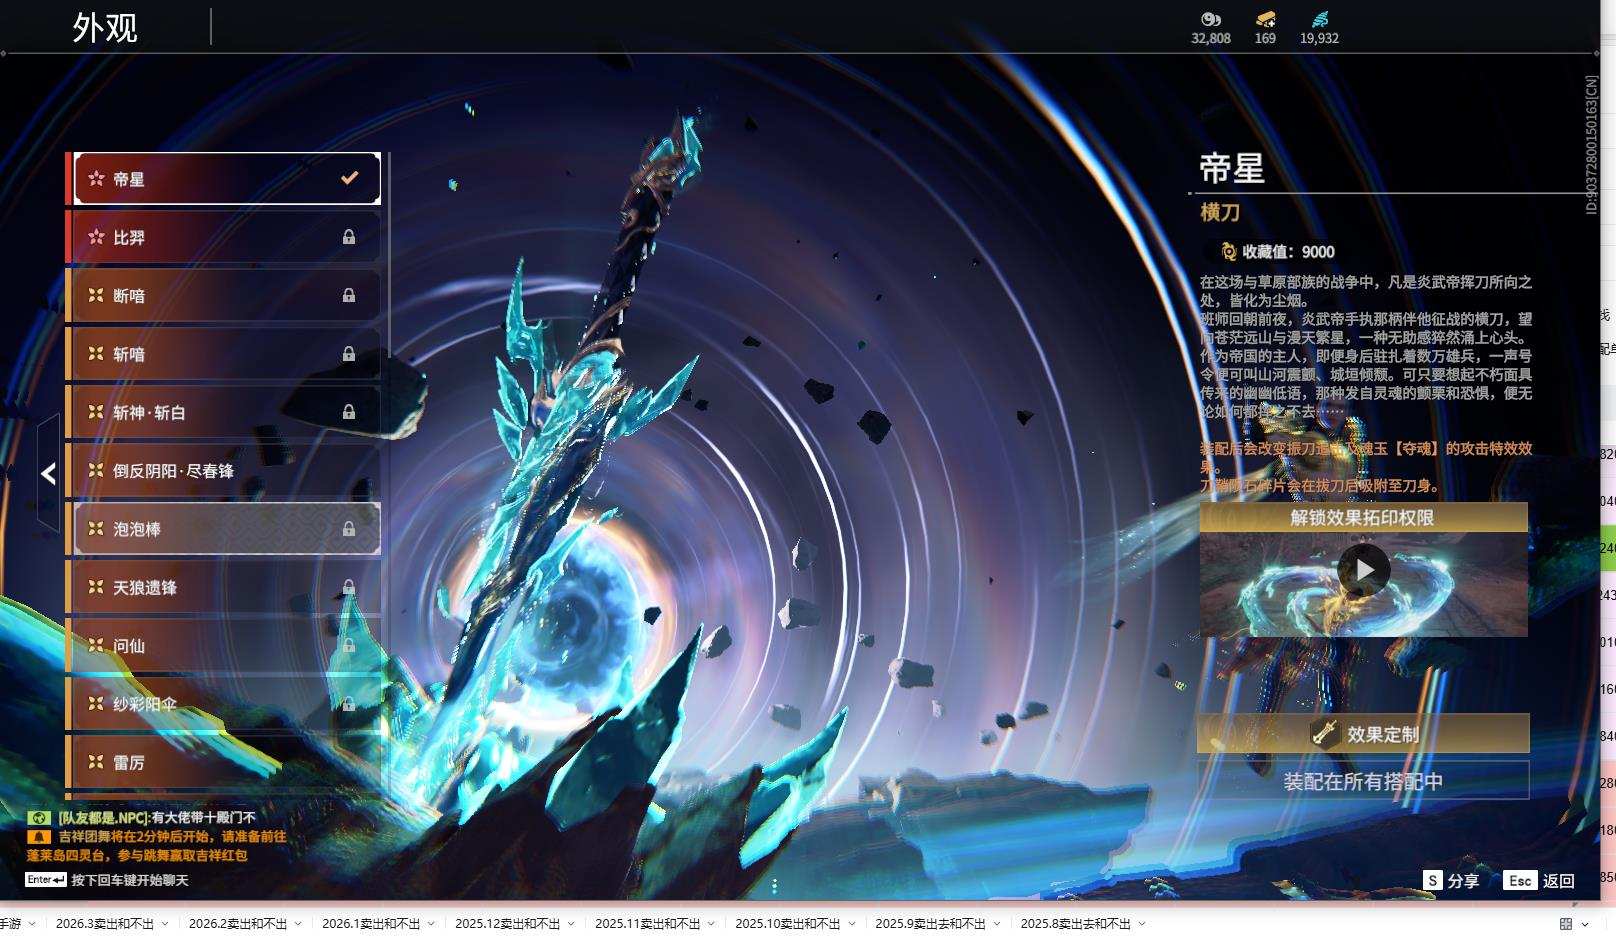
Task: Click the S key share icon
Action: point(1433,880)
